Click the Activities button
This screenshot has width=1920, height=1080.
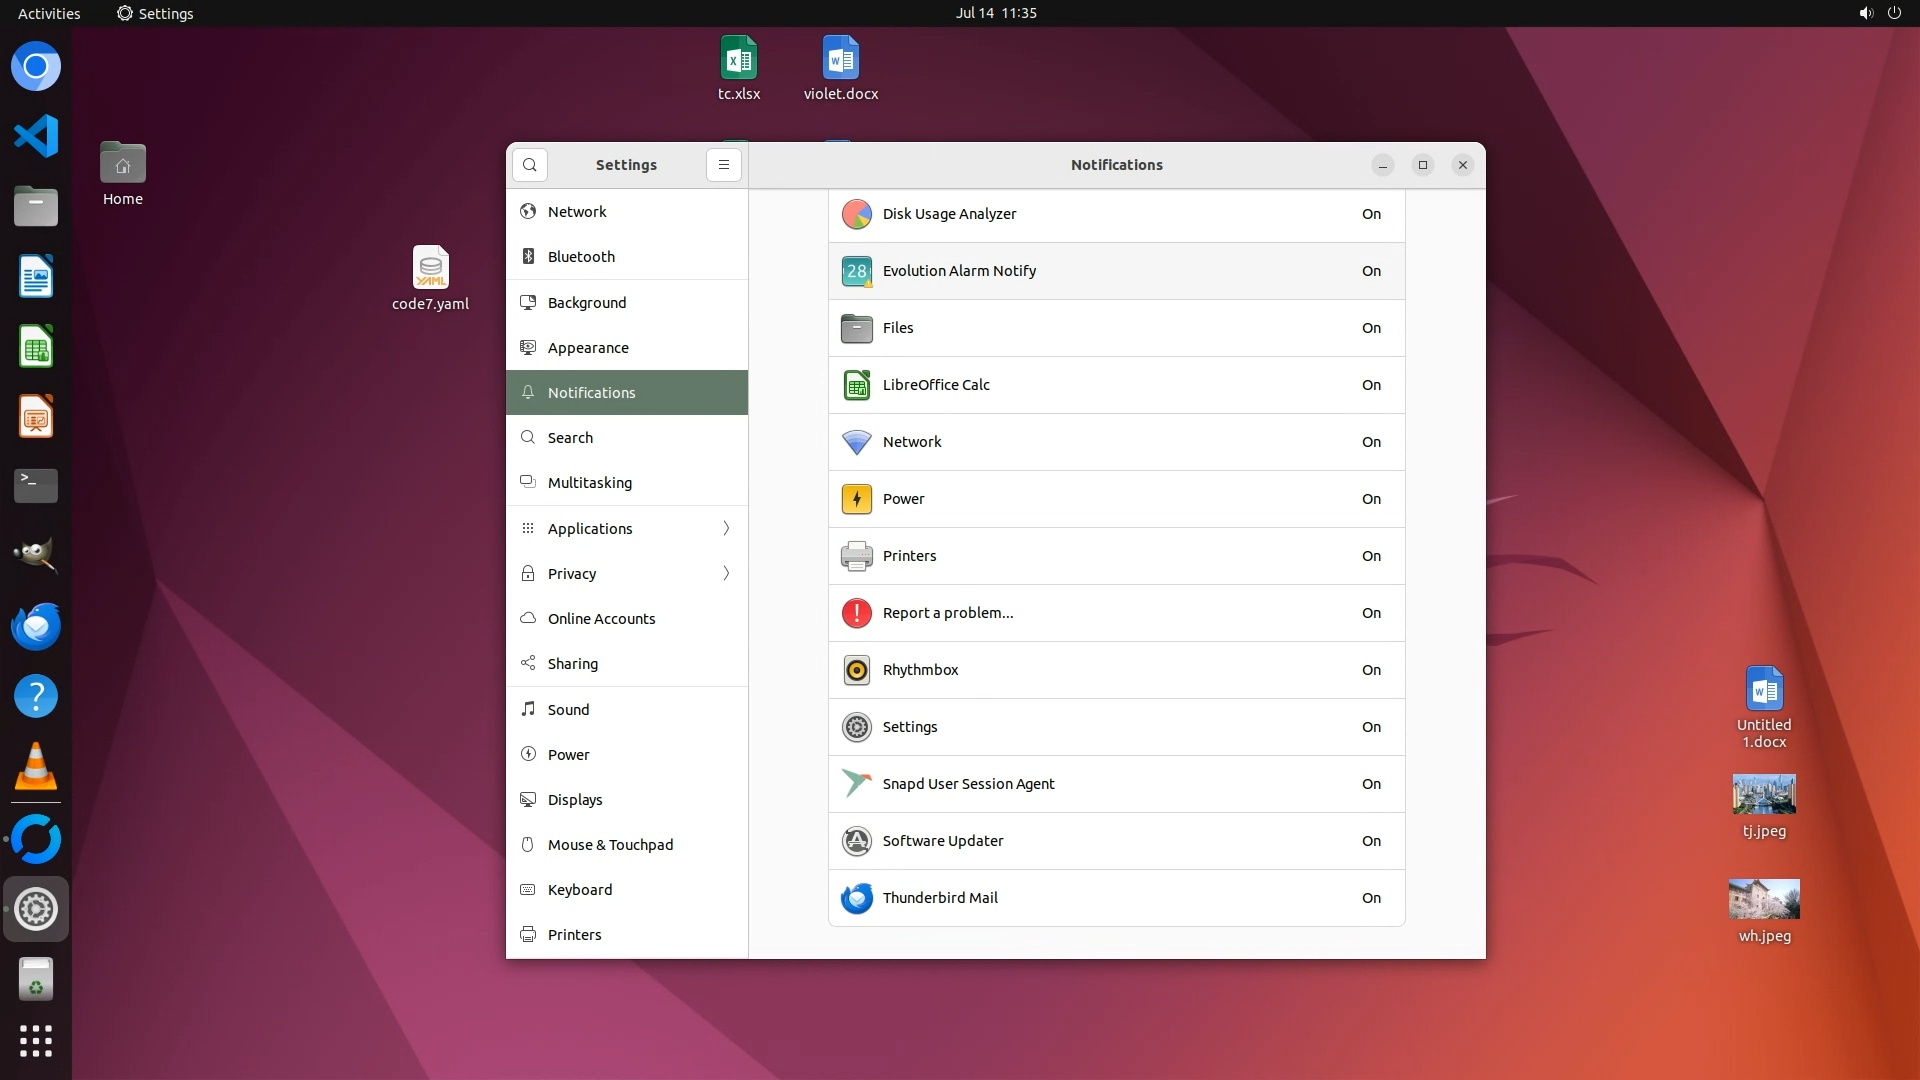pyautogui.click(x=49, y=13)
